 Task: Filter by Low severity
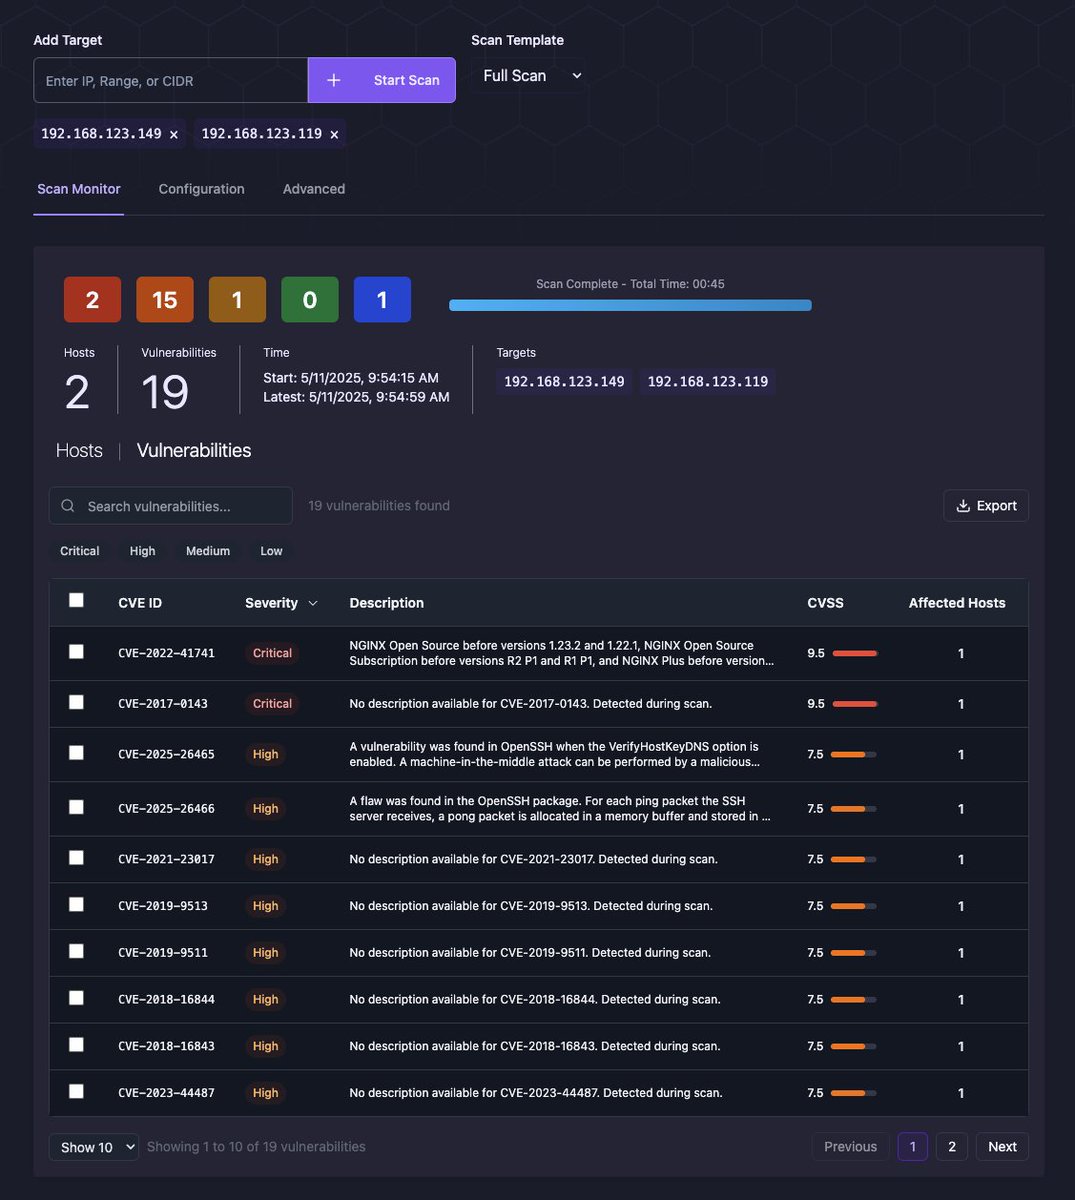click(x=272, y=551)
